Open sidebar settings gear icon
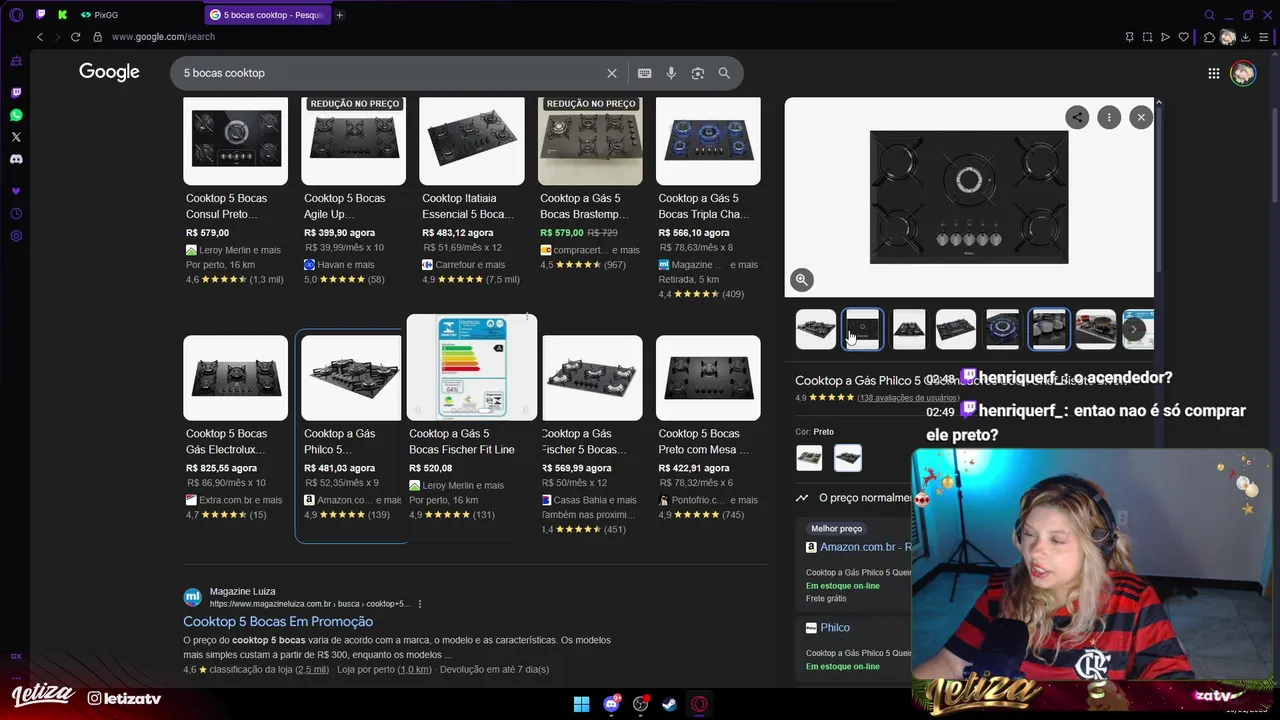This screenshot has height=720, width=1280. click(x=16, y=236)
